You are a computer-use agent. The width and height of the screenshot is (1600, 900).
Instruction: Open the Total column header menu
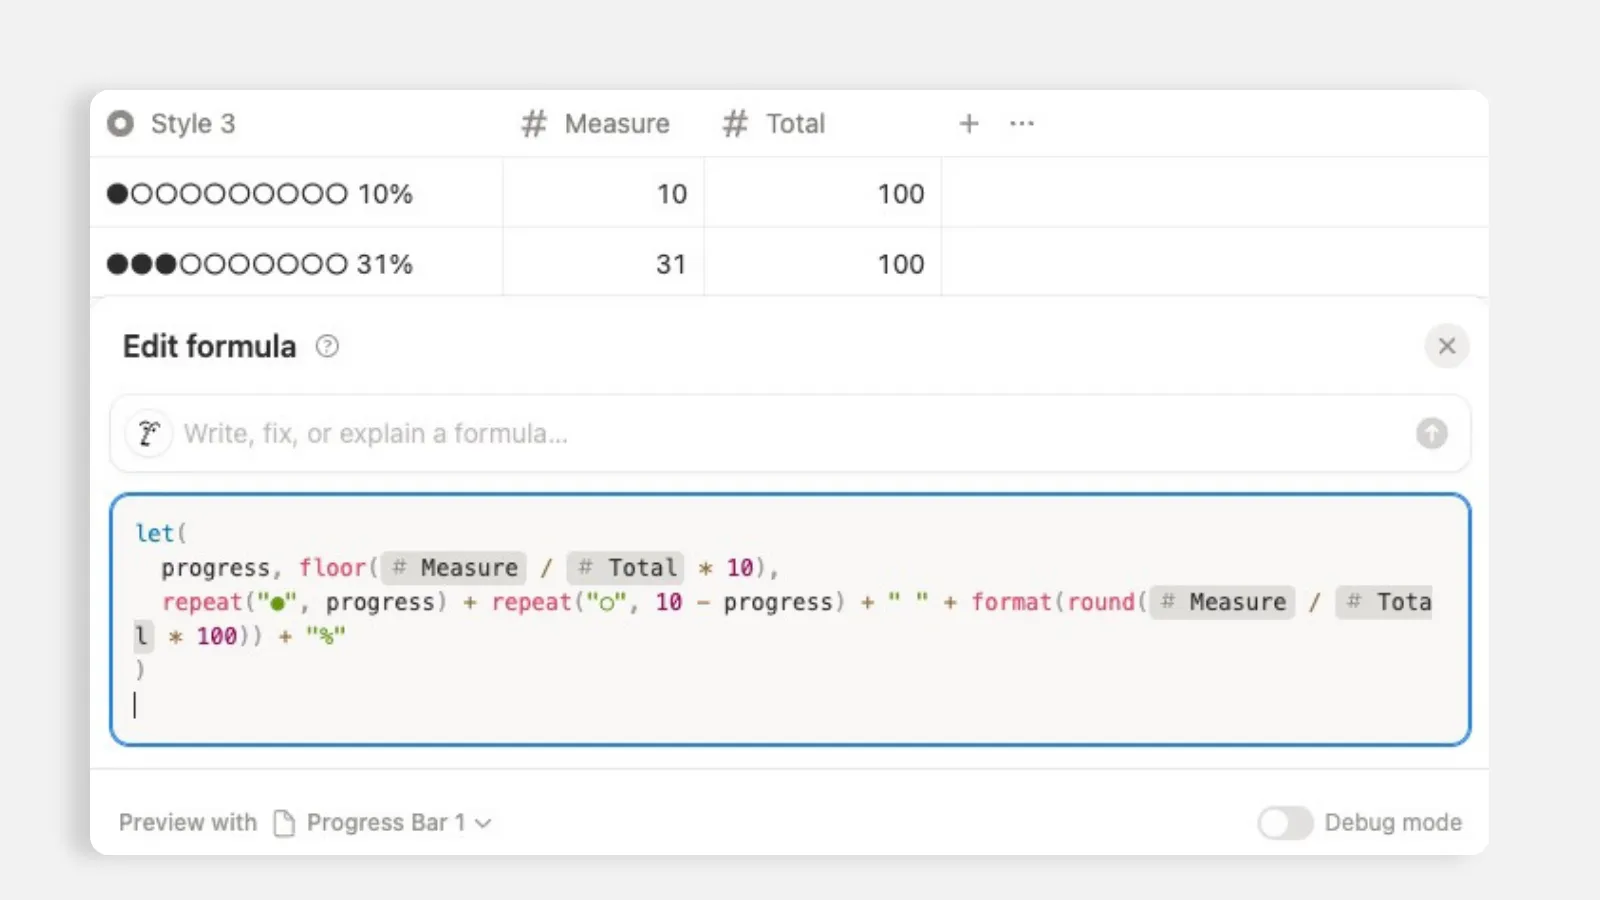coord(823,124)
